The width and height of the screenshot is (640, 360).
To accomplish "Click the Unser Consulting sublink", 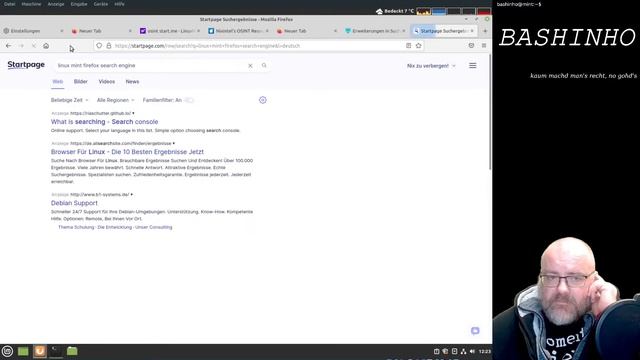I will (x=153, y=227).
